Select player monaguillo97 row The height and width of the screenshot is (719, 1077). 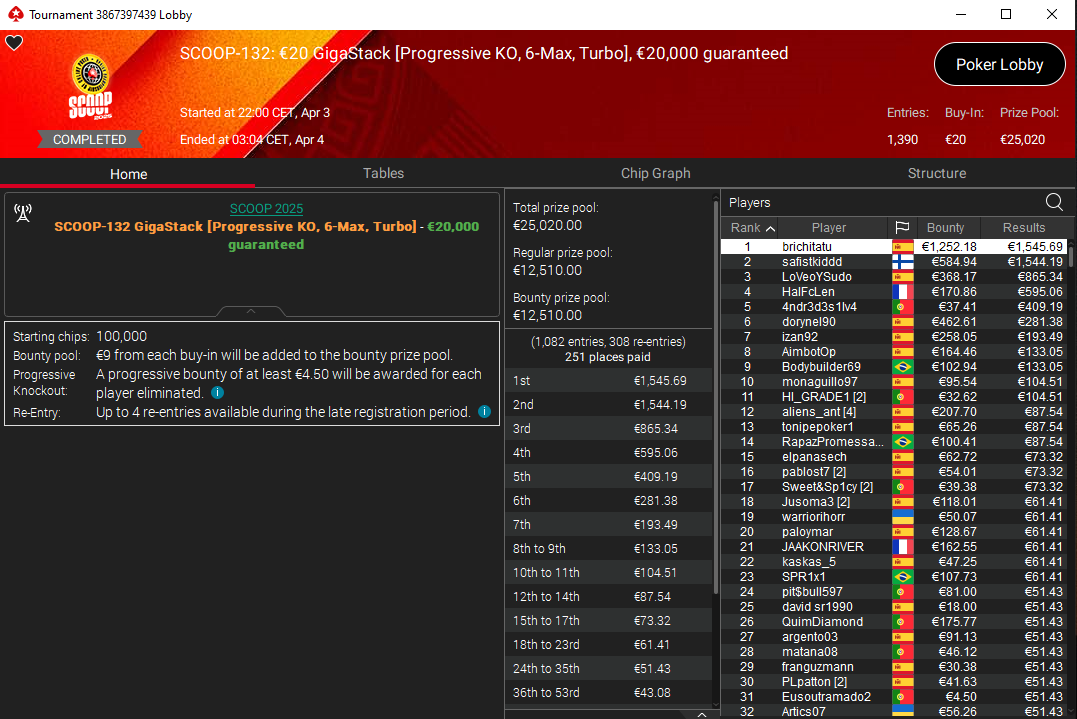pos(894,382)
